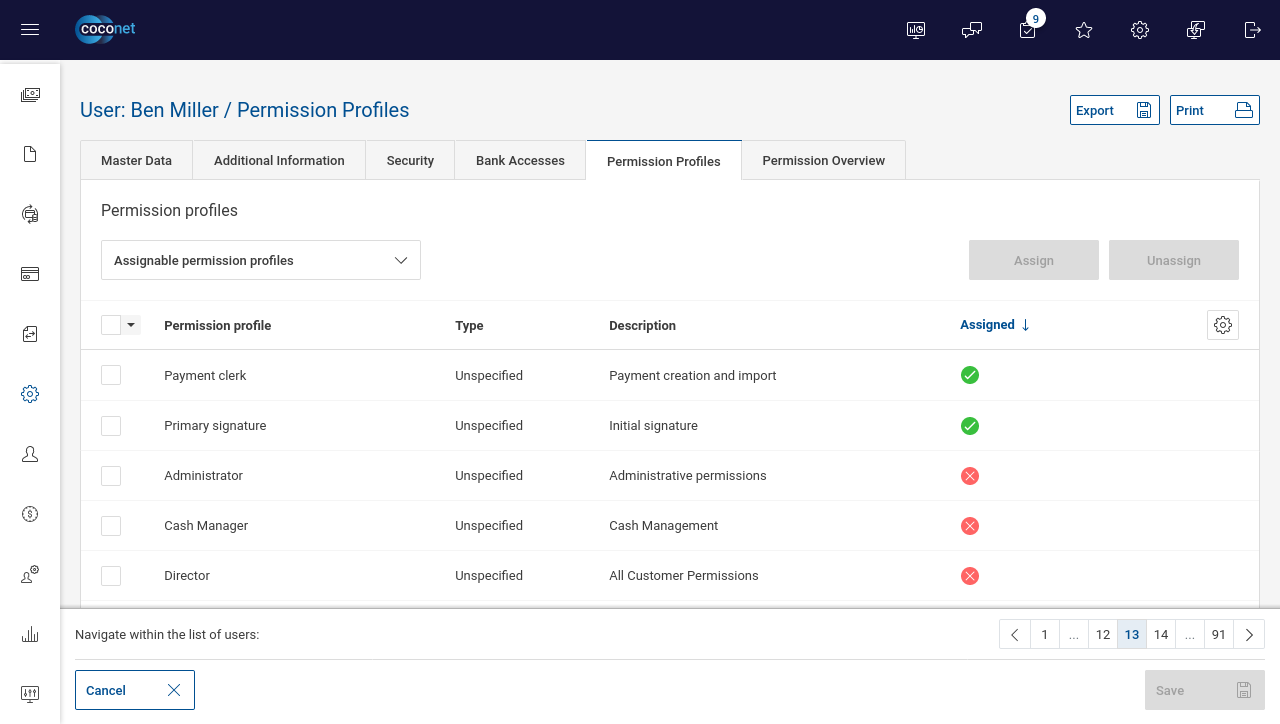This screenshot has height=724, width=1280.
Task: Open the user sidebar icon
Action: (30, 454)
